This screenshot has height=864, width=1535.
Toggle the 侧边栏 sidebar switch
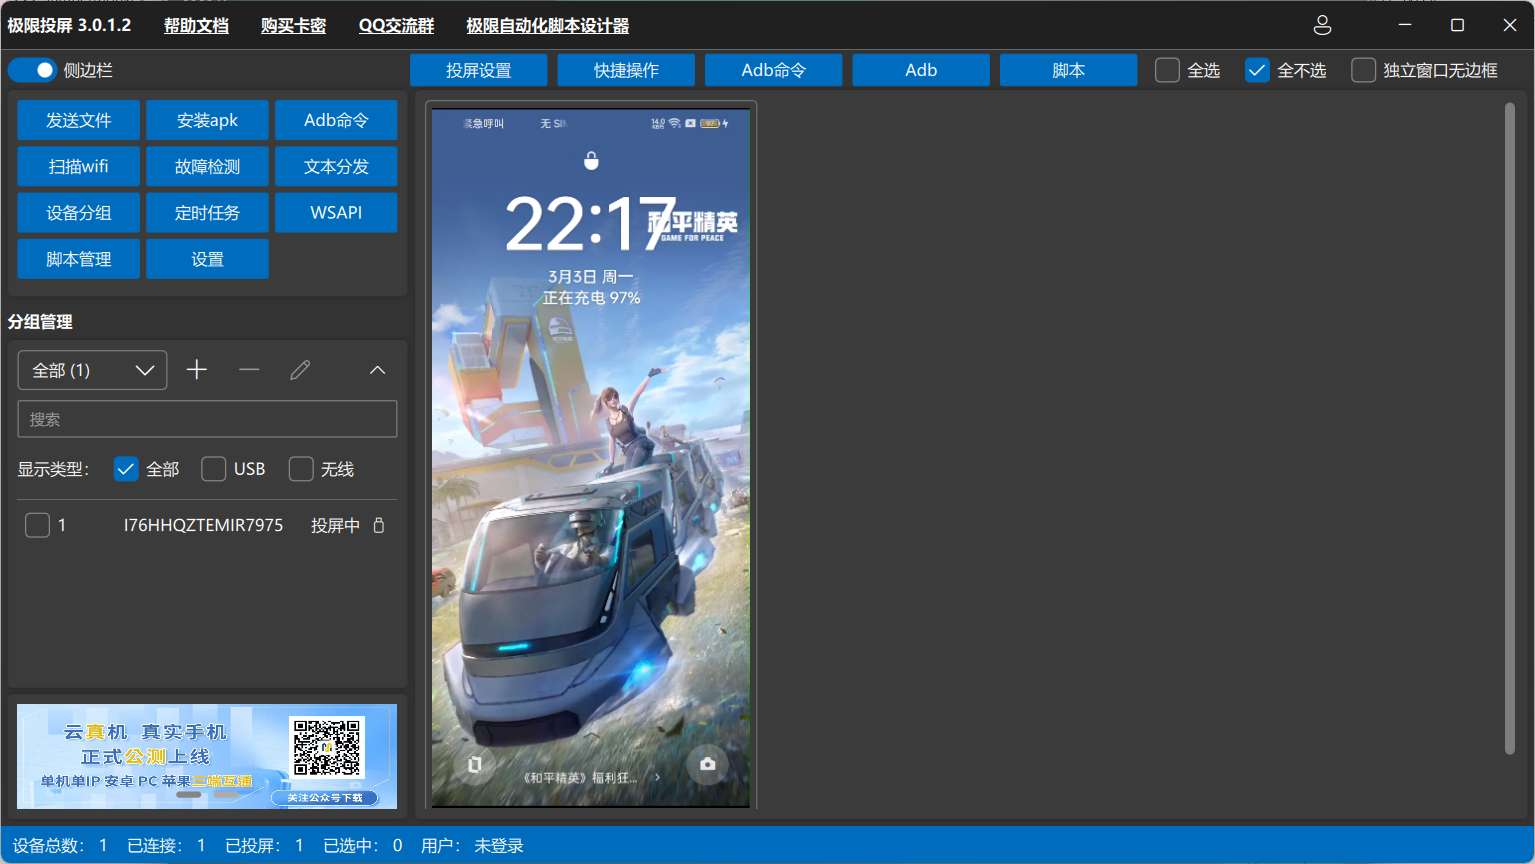point(33,70)
